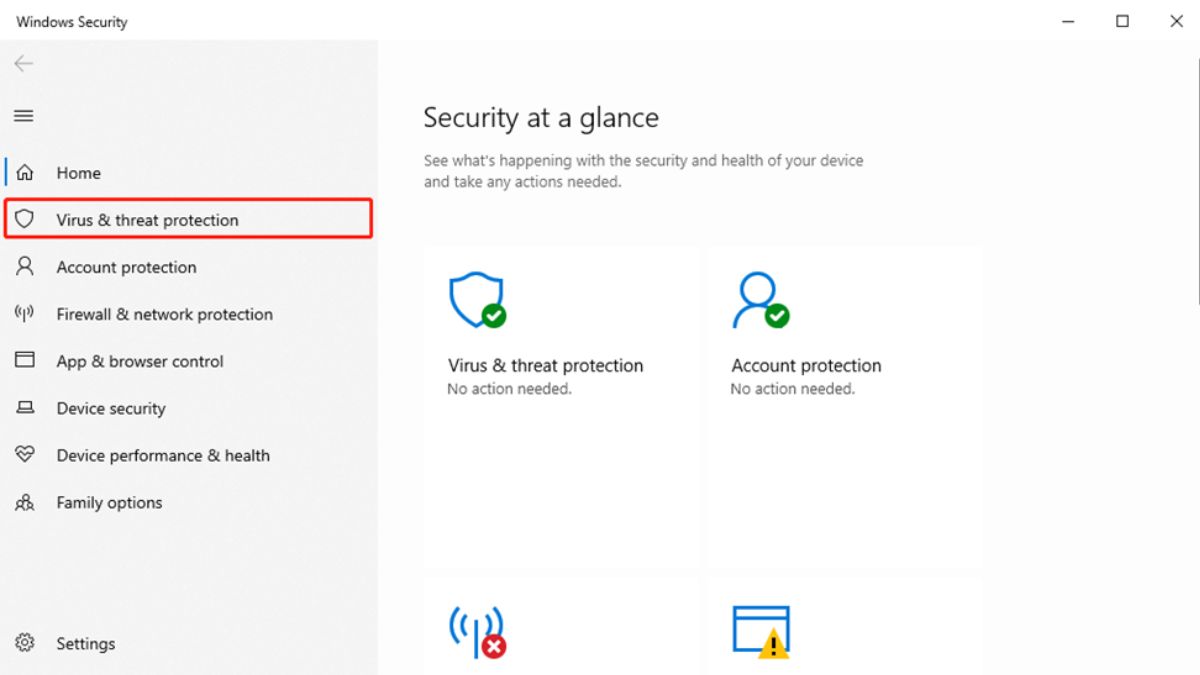Go back using the back arrow

[x=23, y=64]
